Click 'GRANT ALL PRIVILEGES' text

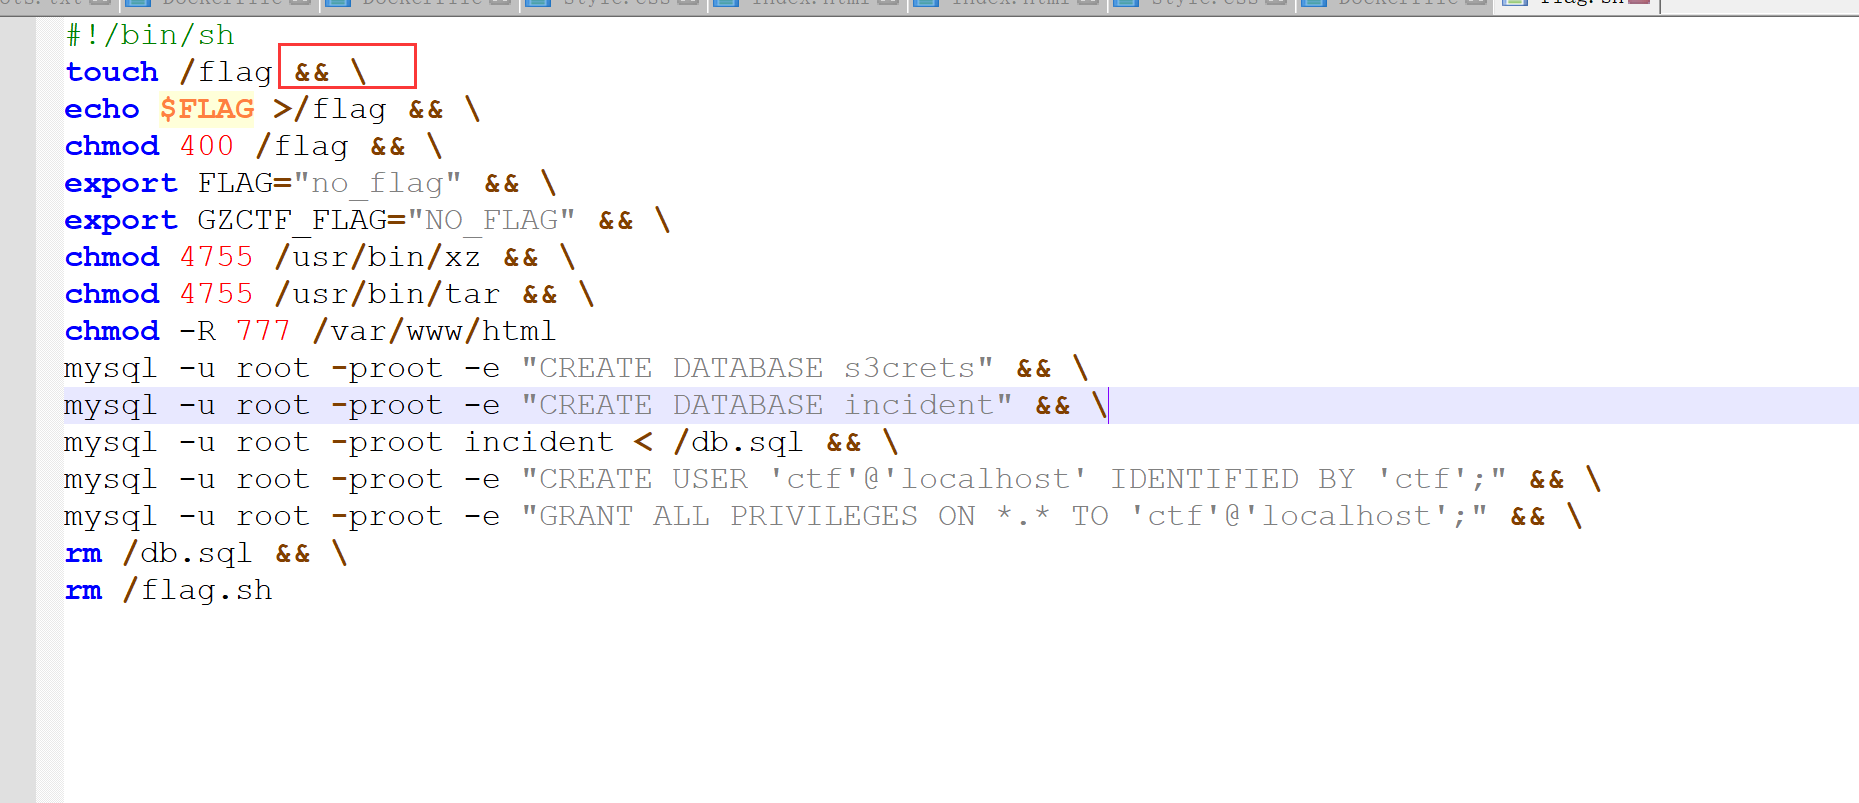[728, 516]
